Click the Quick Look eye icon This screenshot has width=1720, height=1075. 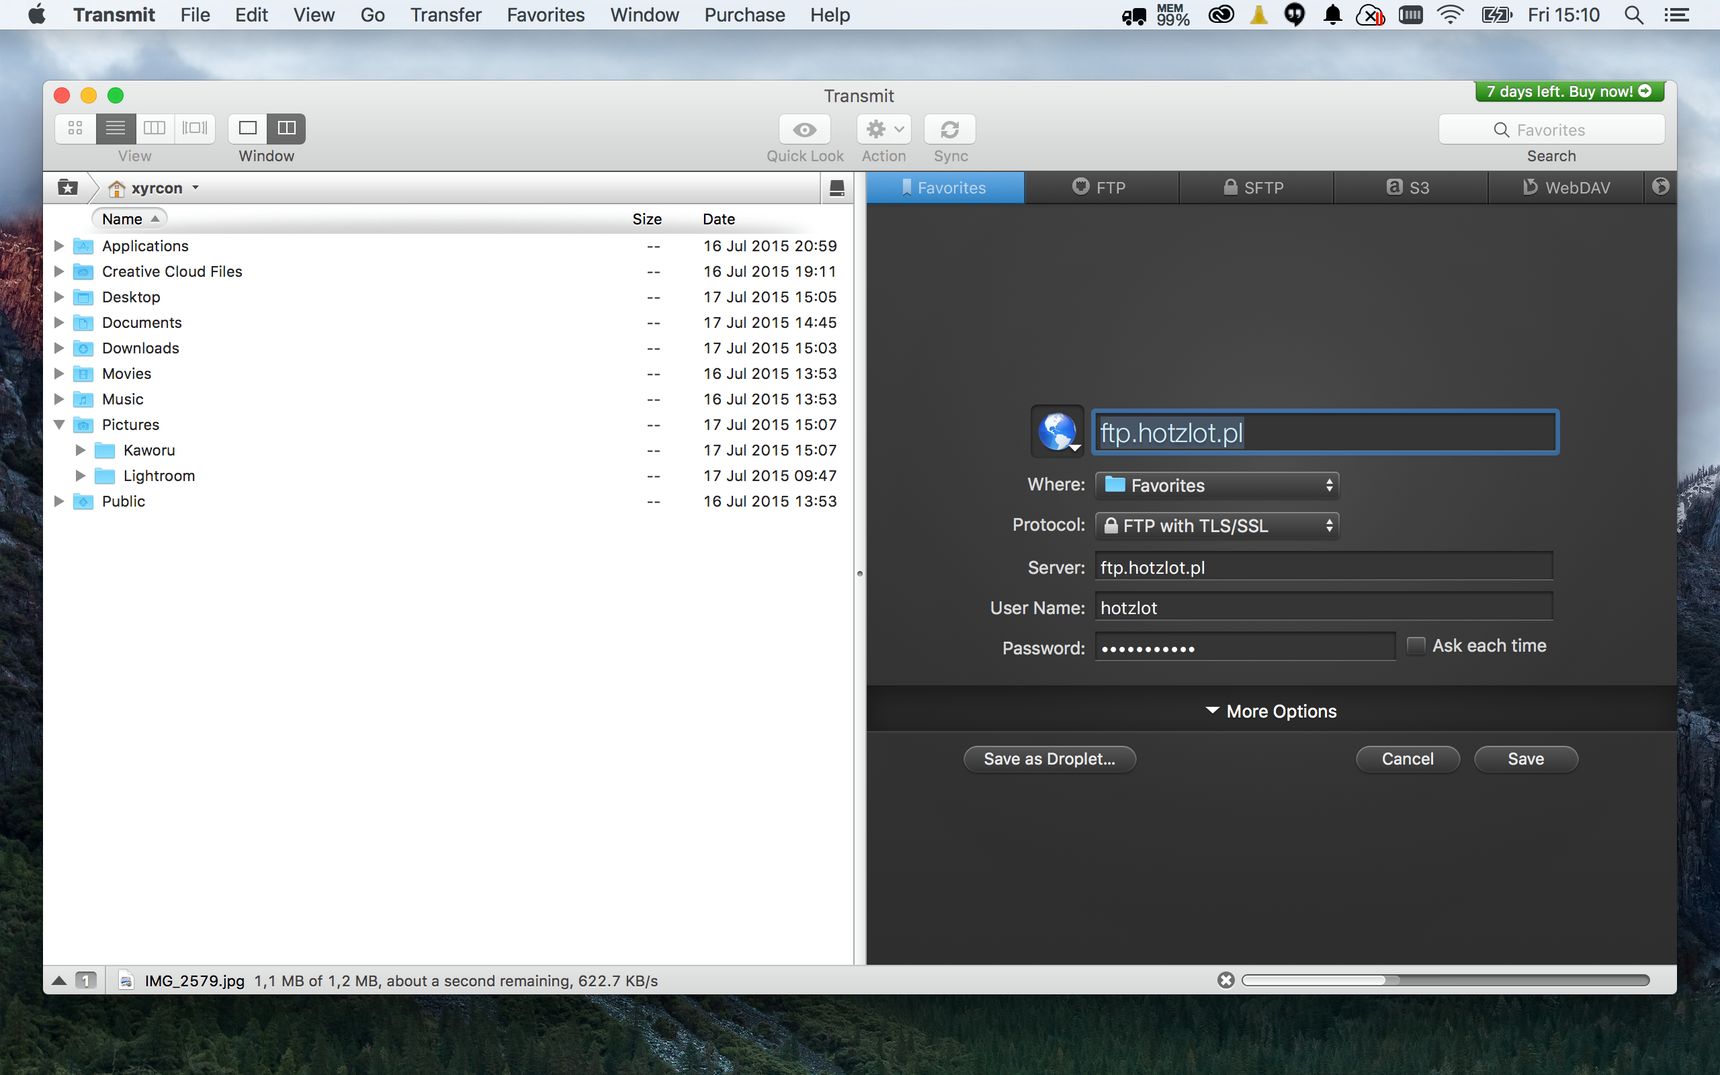click(x=805, y=130)
